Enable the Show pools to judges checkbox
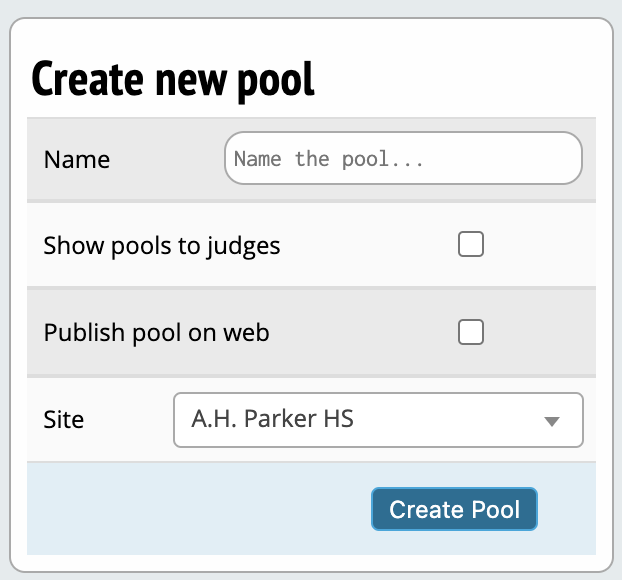 [471, 244]
